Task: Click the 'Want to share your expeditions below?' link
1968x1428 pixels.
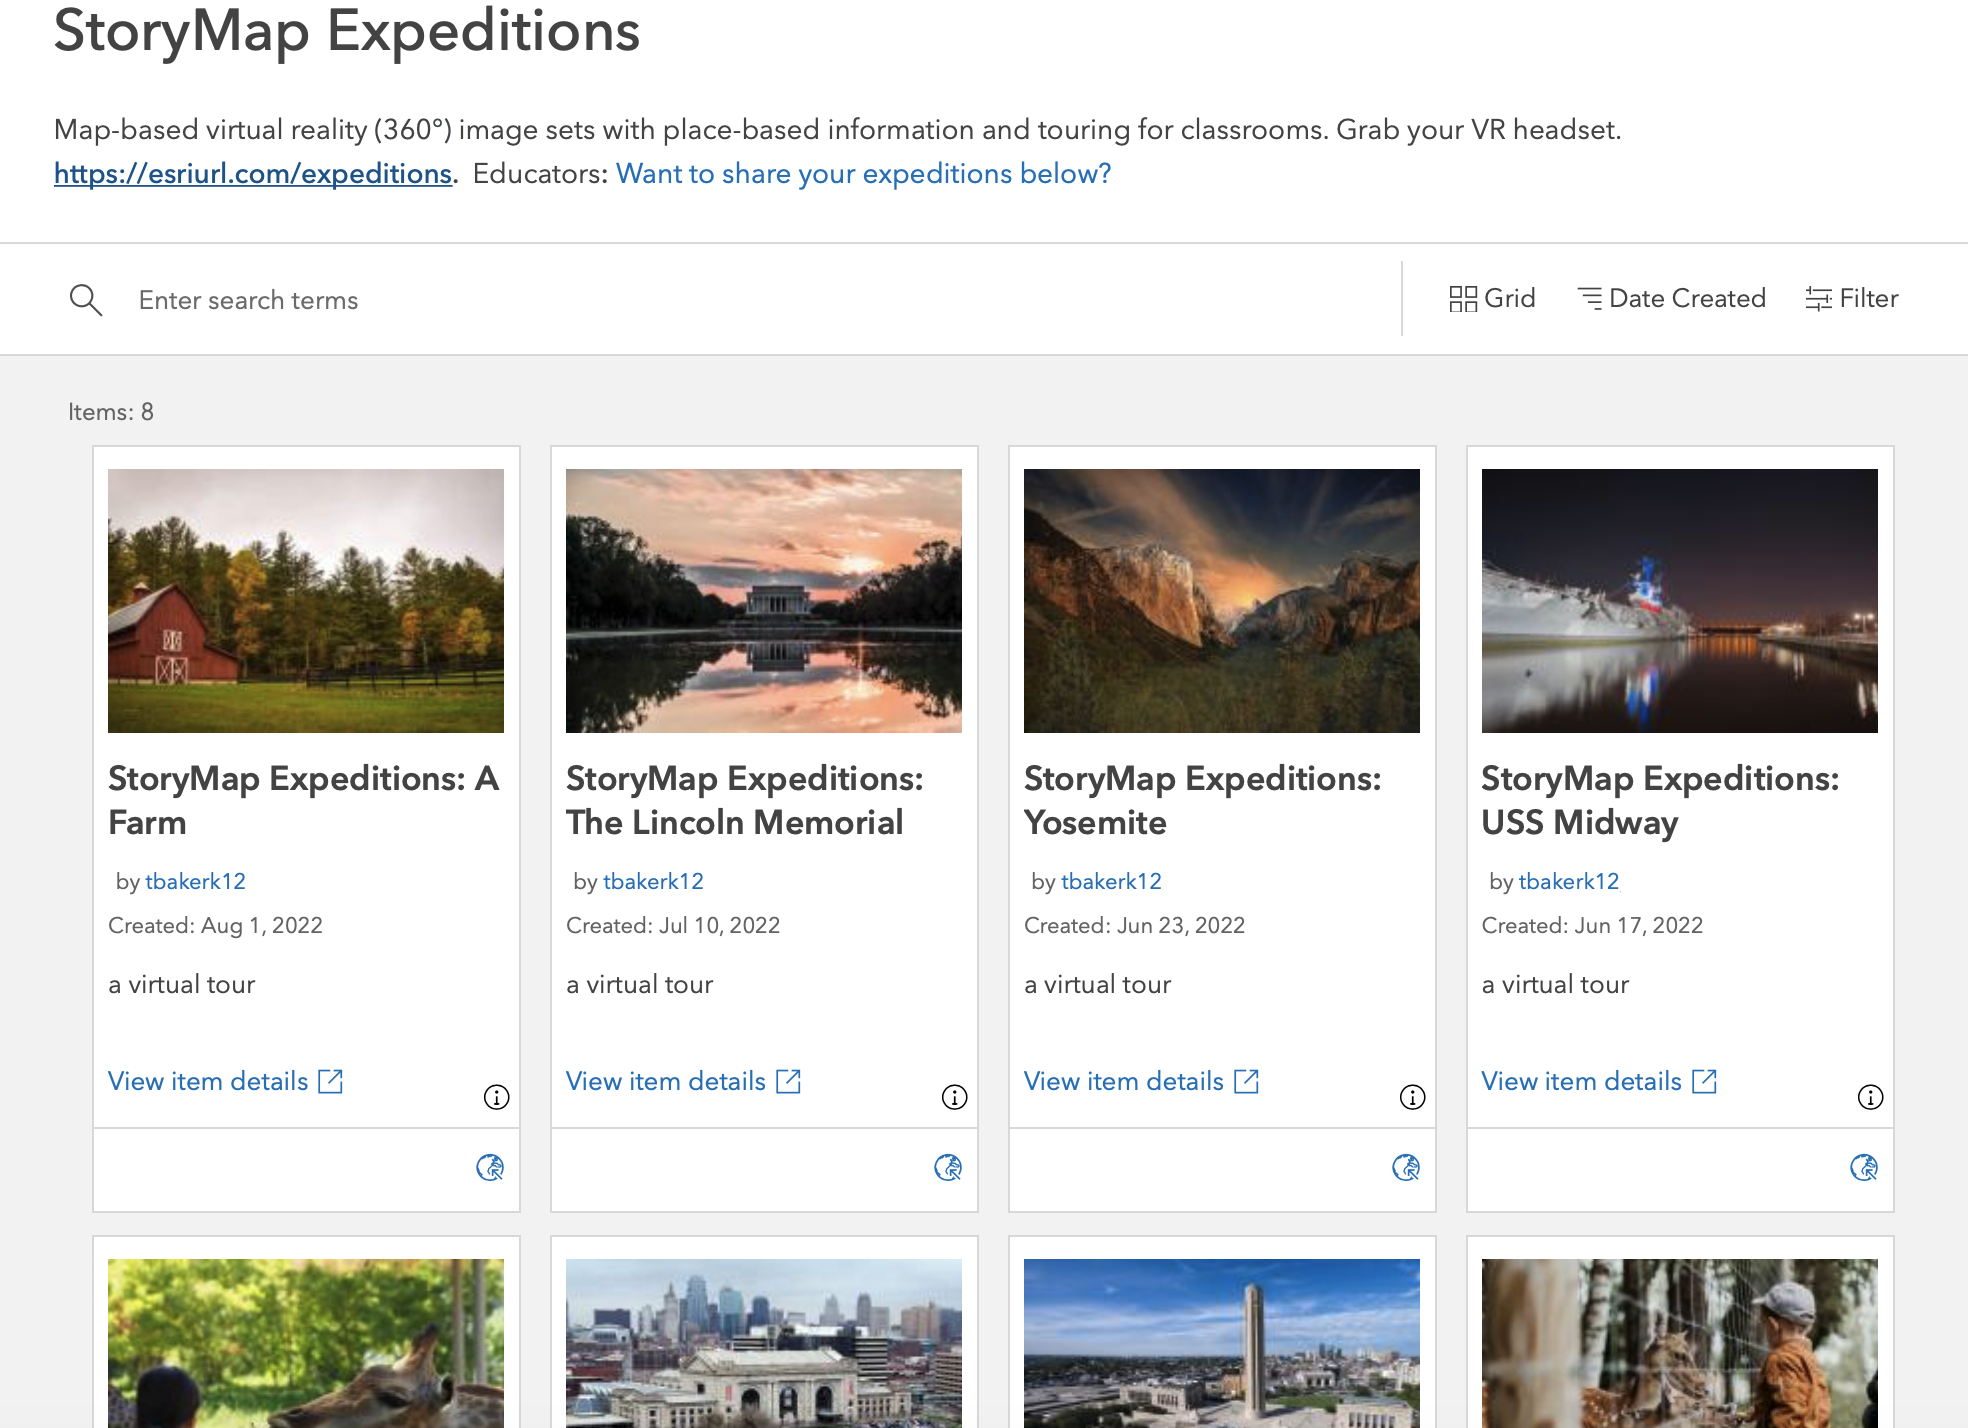Action: coord(863,172)
